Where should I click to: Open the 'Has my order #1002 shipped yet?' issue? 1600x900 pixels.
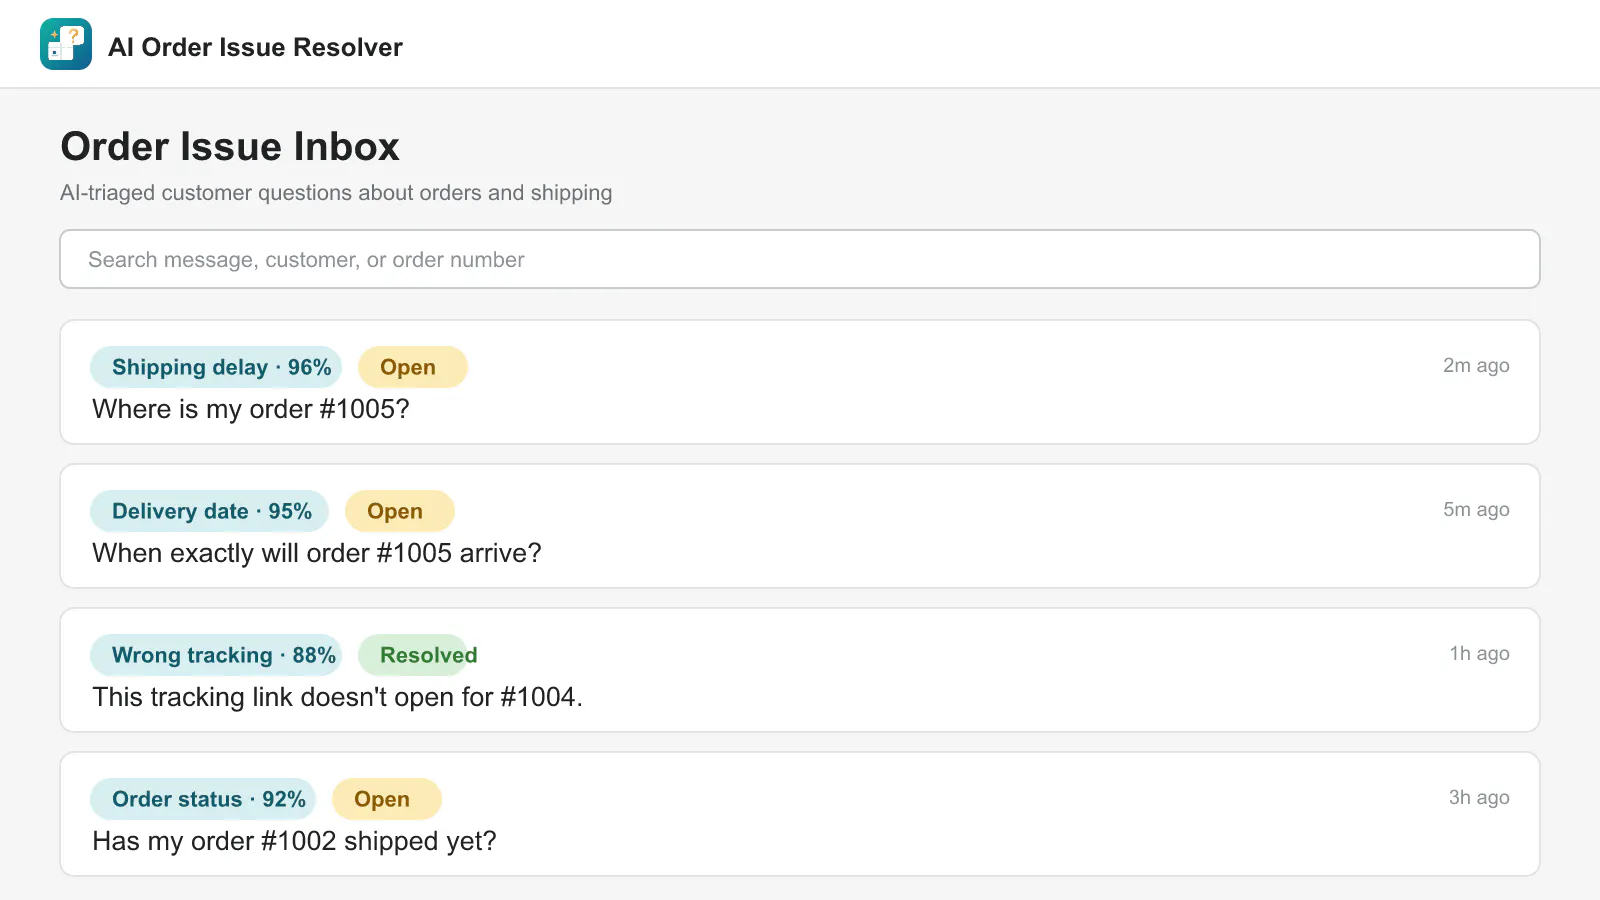click(800, 814)
